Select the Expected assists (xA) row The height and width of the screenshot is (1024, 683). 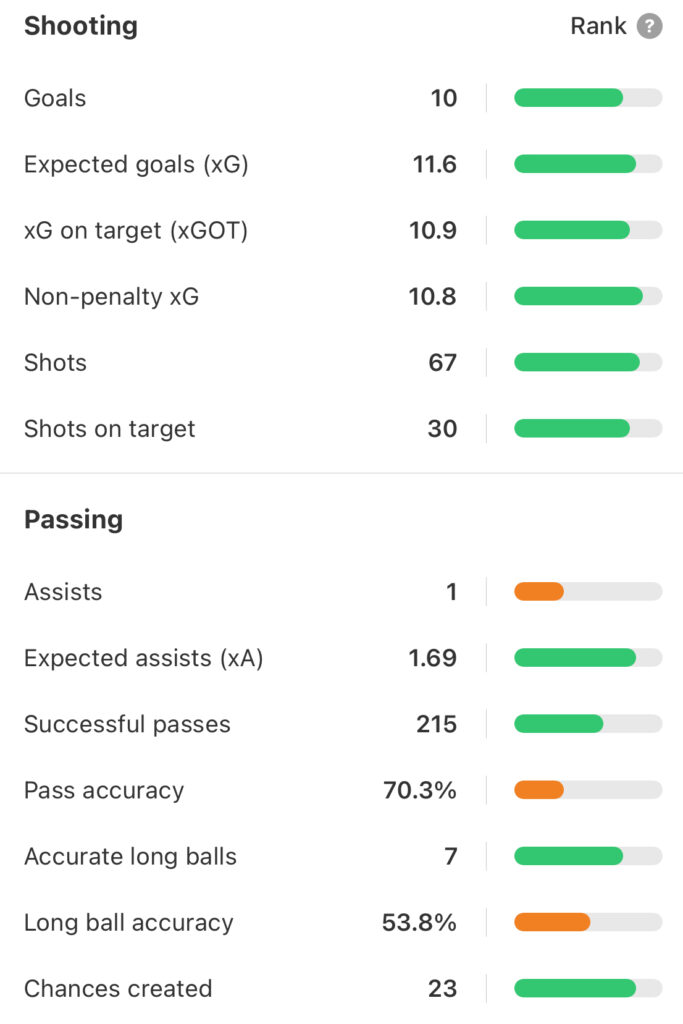click(x=342, y=658)
